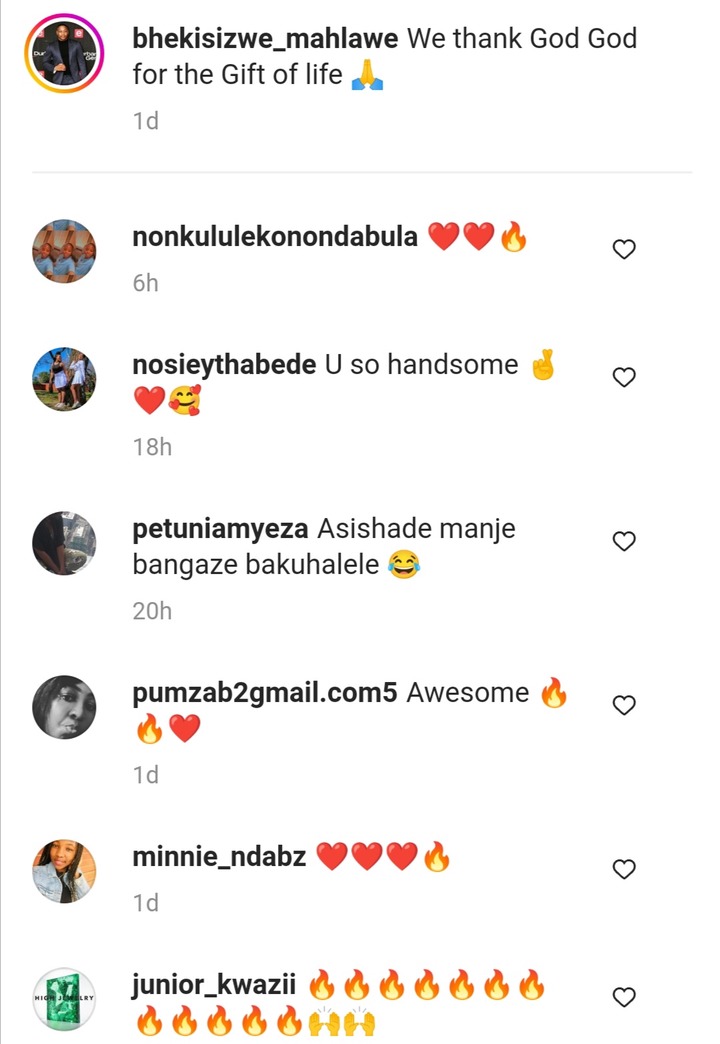Open minnie_ndabz's profile picture

pos(64,871)
